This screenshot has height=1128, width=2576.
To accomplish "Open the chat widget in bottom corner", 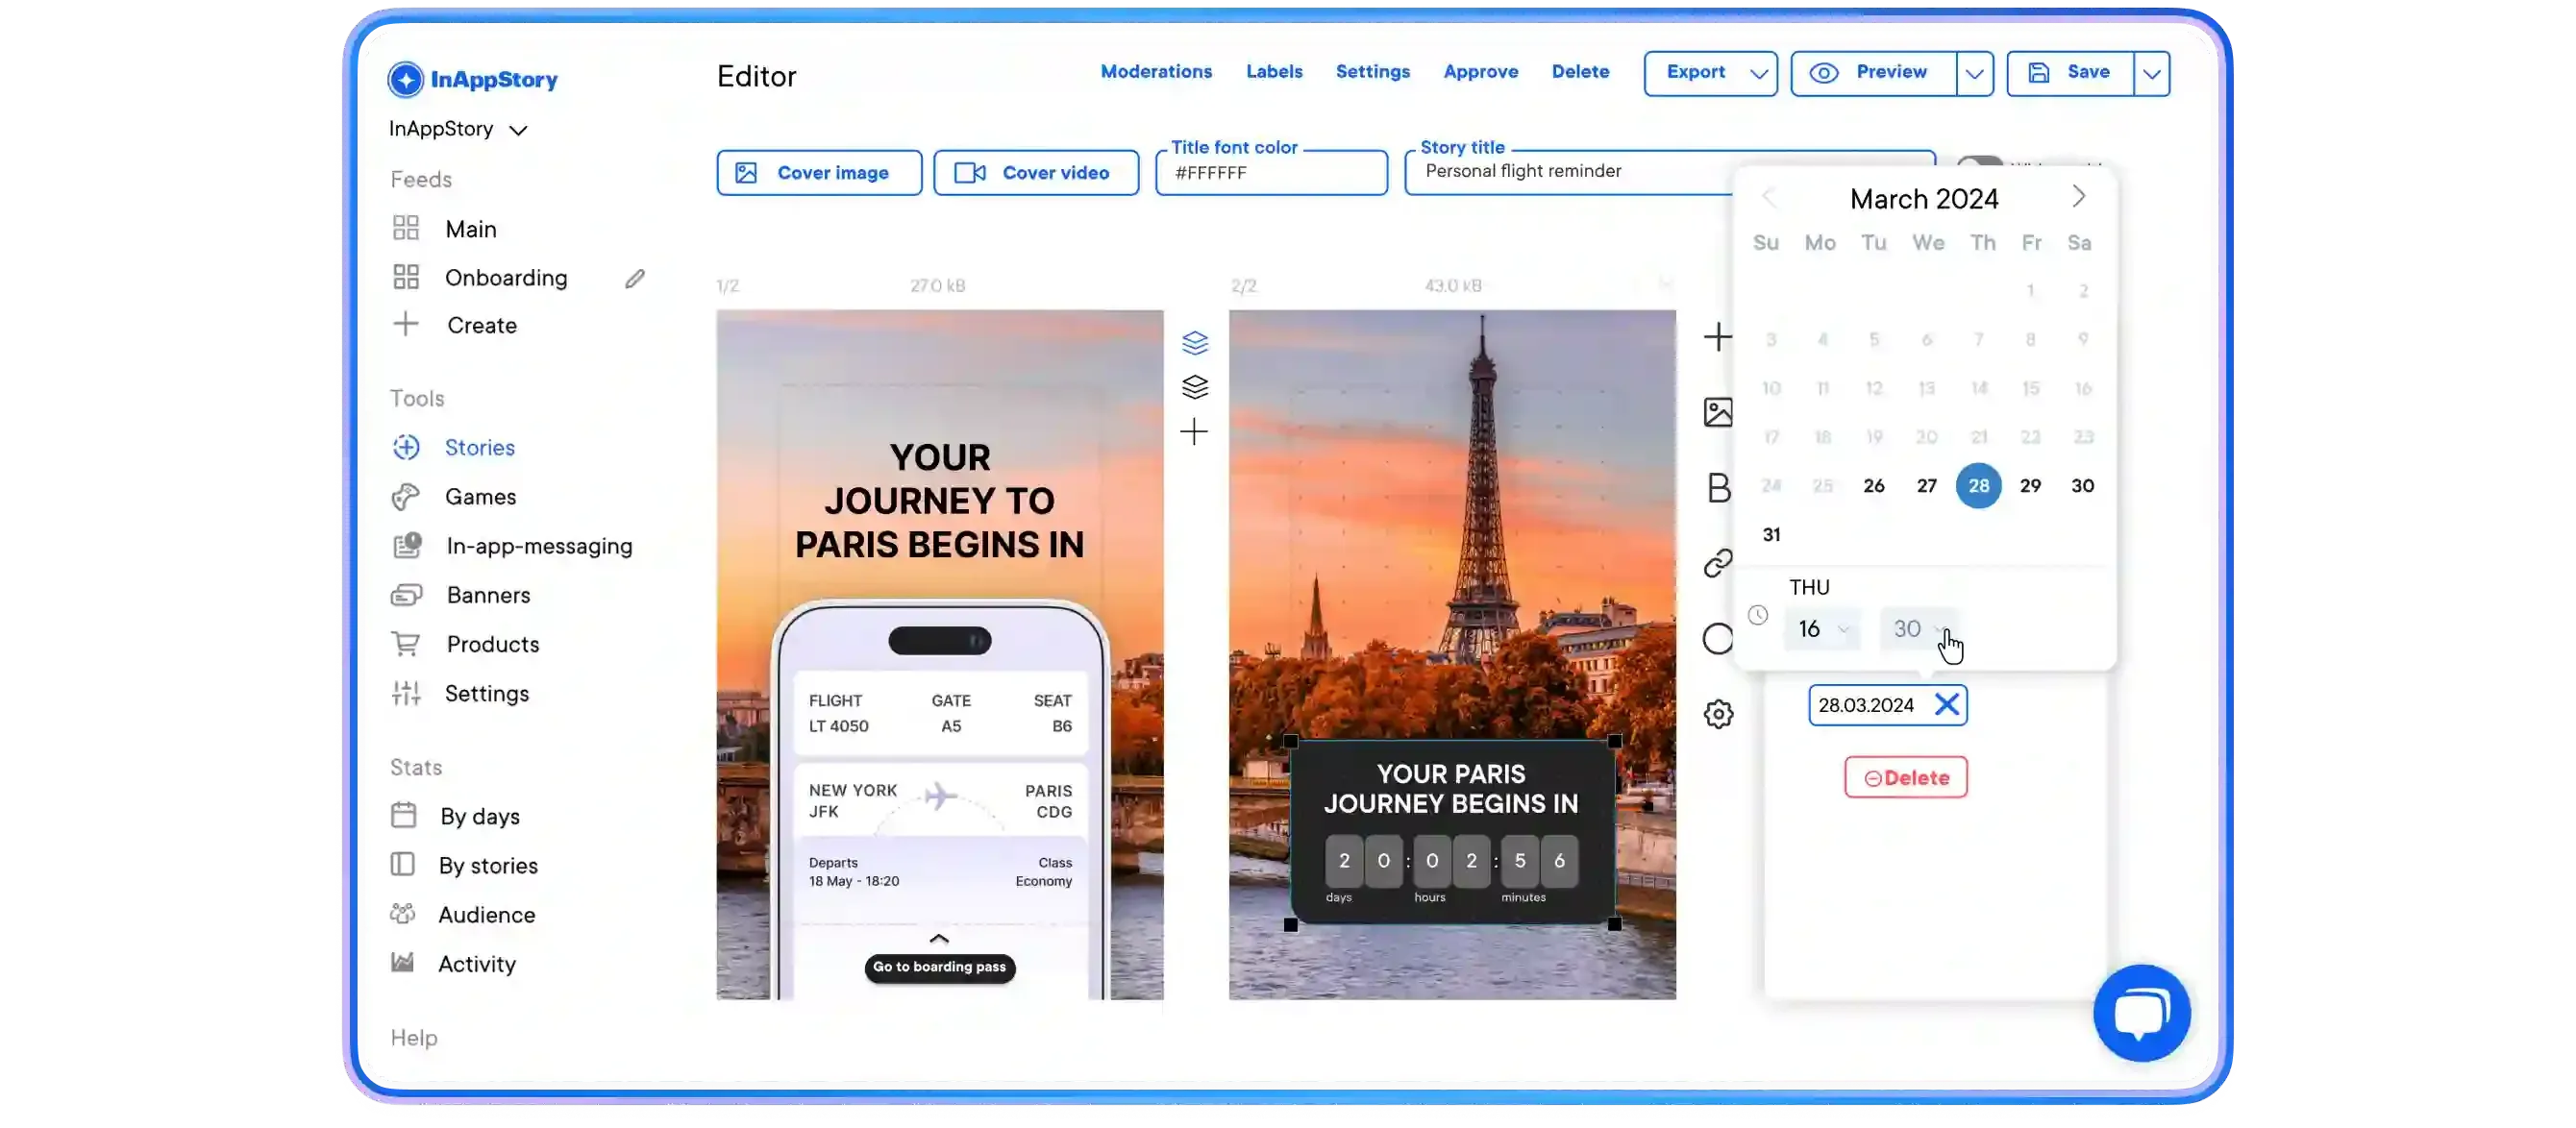I will click(2142, 1012).
